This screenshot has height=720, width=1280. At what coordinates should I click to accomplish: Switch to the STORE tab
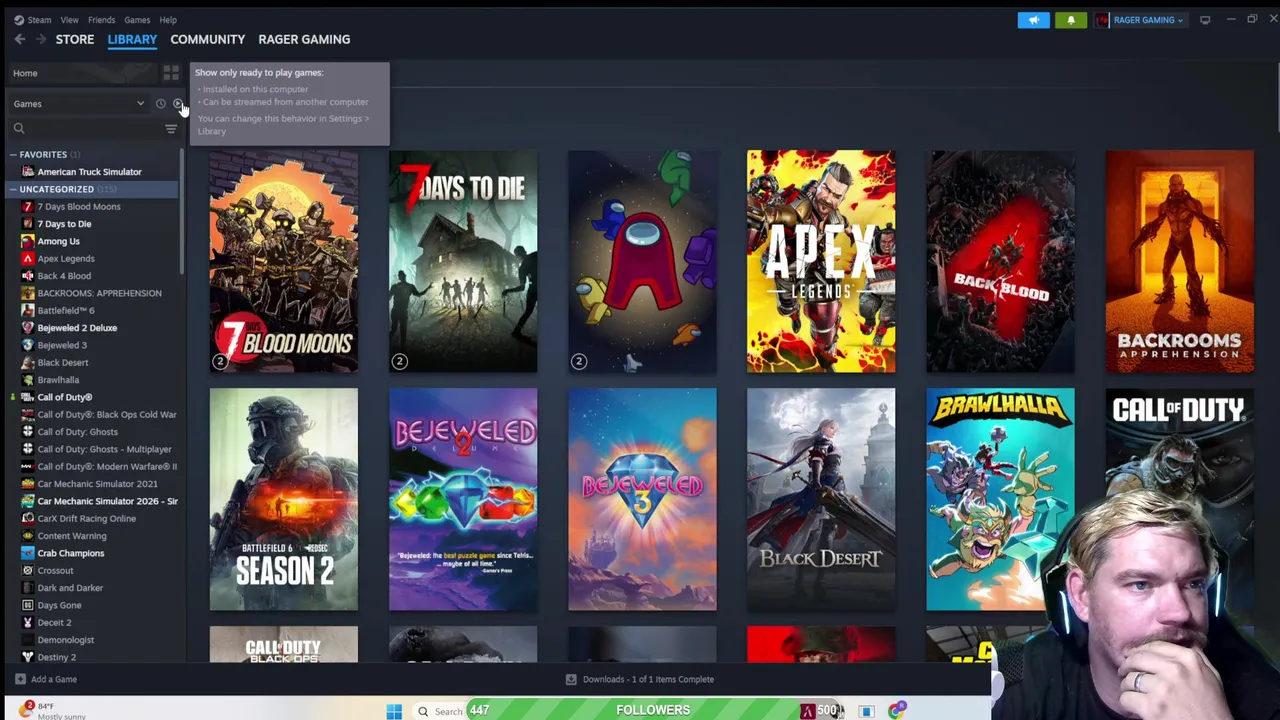point(75,39)
